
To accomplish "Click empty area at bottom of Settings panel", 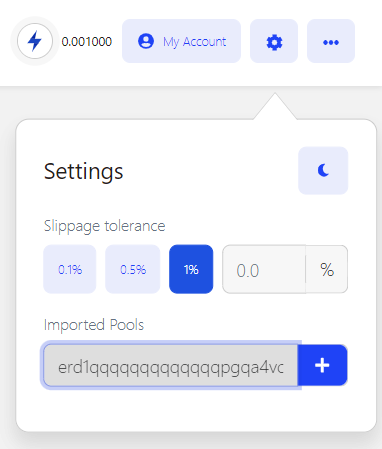I will click(x=196, y=410).
